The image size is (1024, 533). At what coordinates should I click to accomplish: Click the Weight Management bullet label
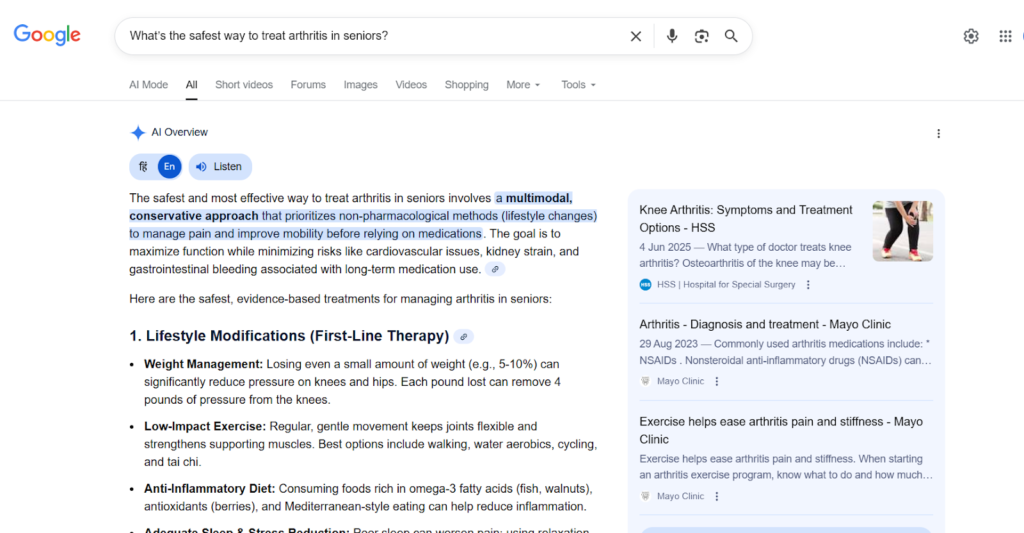click(203, 364)
